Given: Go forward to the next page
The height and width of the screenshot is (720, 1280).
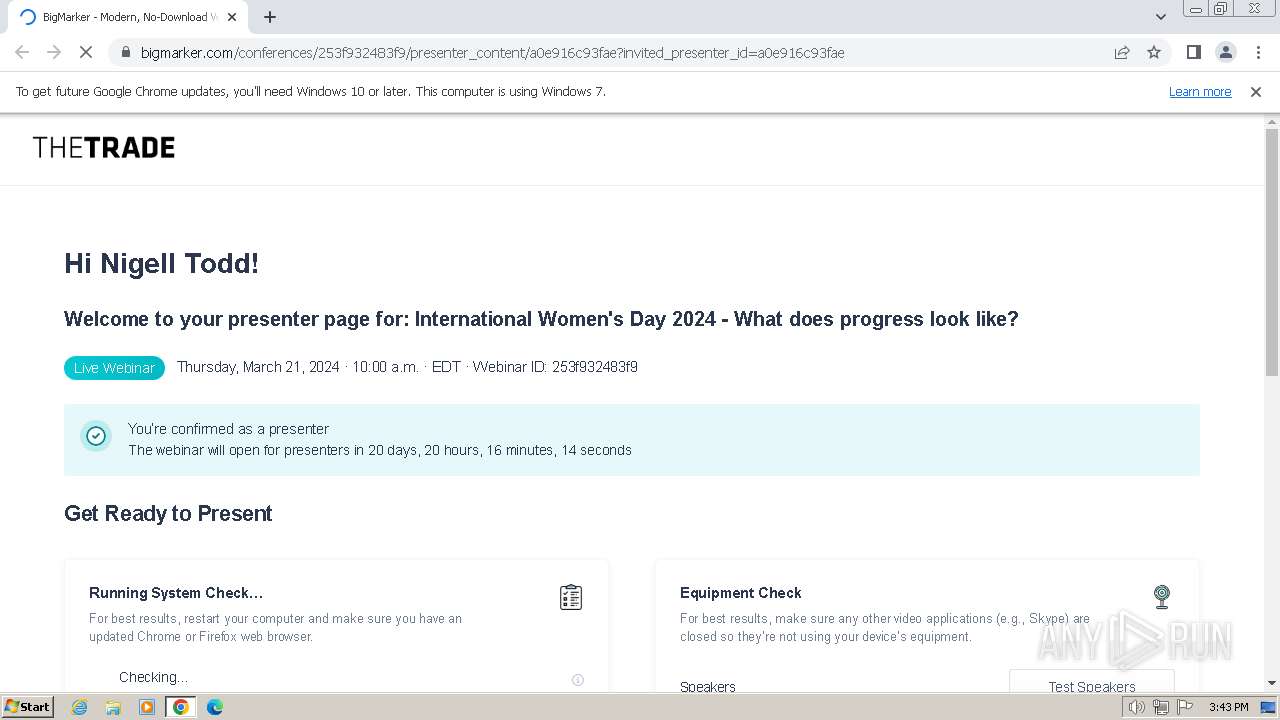Looking at the screenshot, I should pyautogui.click(x=54, y=52).
